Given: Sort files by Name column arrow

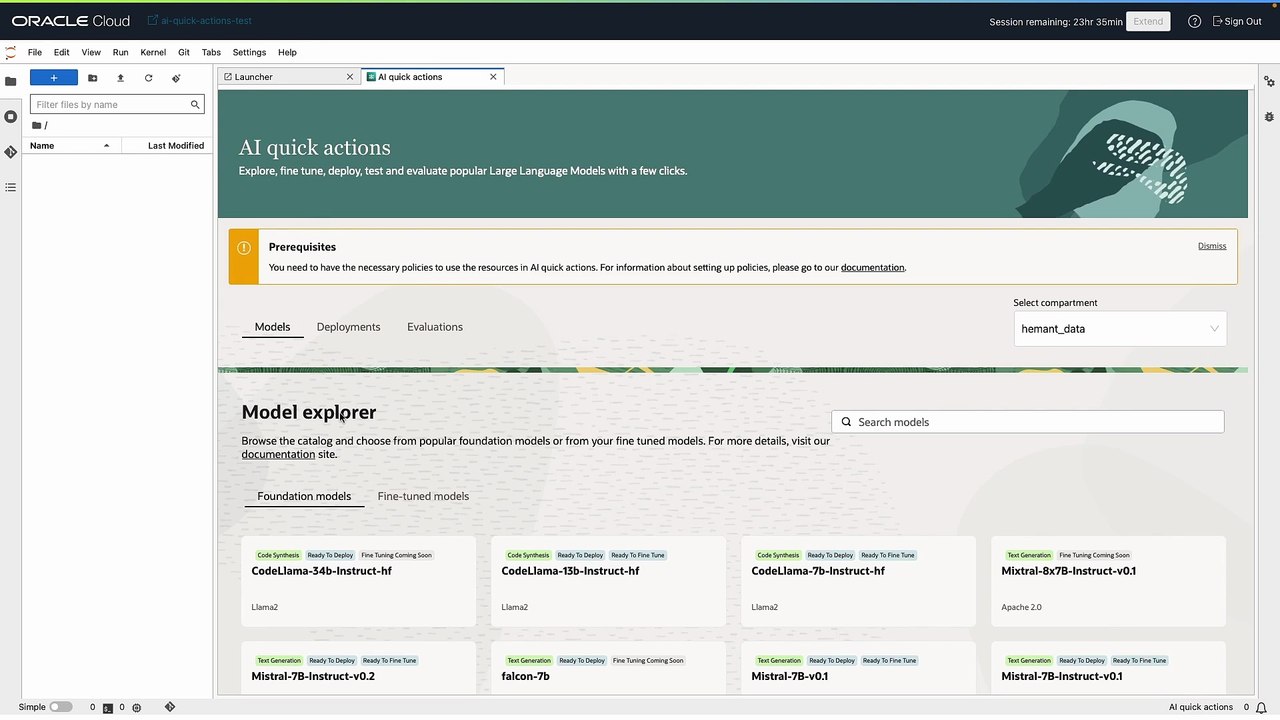Looking at the screenshot, I should click(106, 146).
